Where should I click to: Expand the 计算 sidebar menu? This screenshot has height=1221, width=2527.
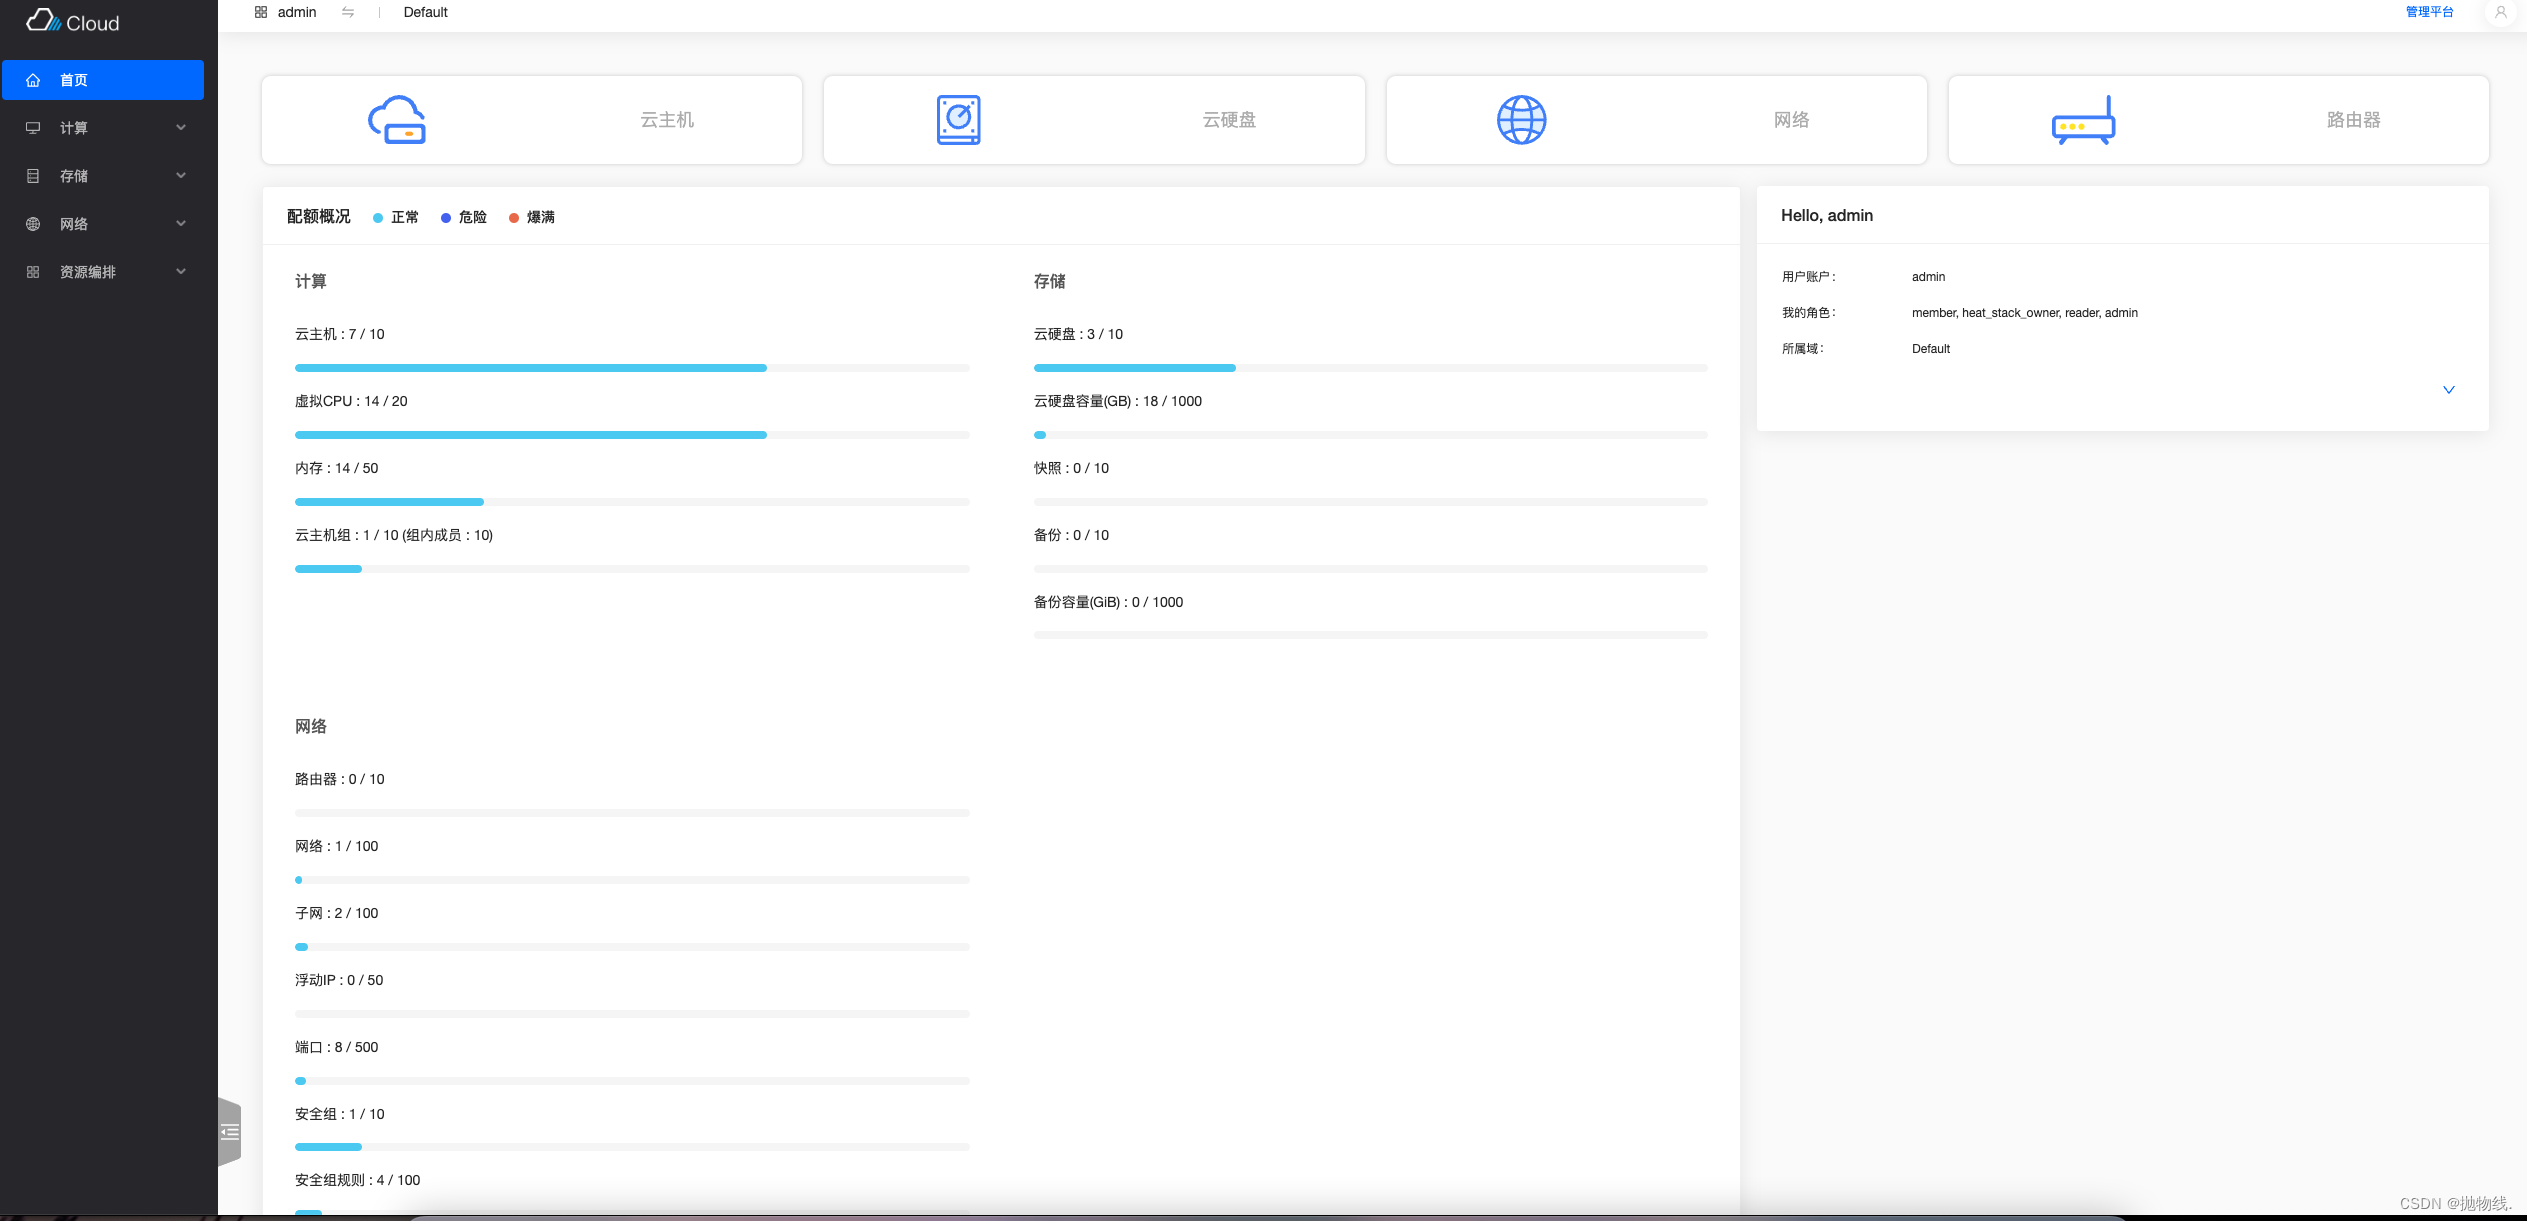[x=103, y=128]
